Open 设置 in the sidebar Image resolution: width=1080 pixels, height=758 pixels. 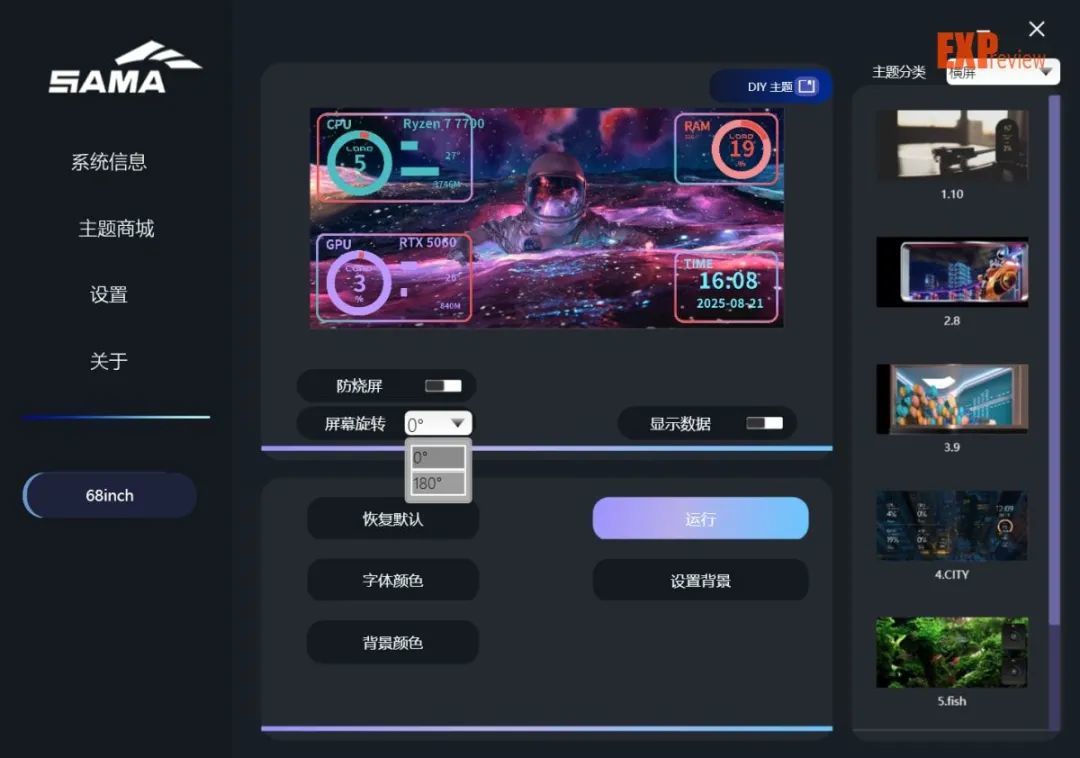pos(109,295)
